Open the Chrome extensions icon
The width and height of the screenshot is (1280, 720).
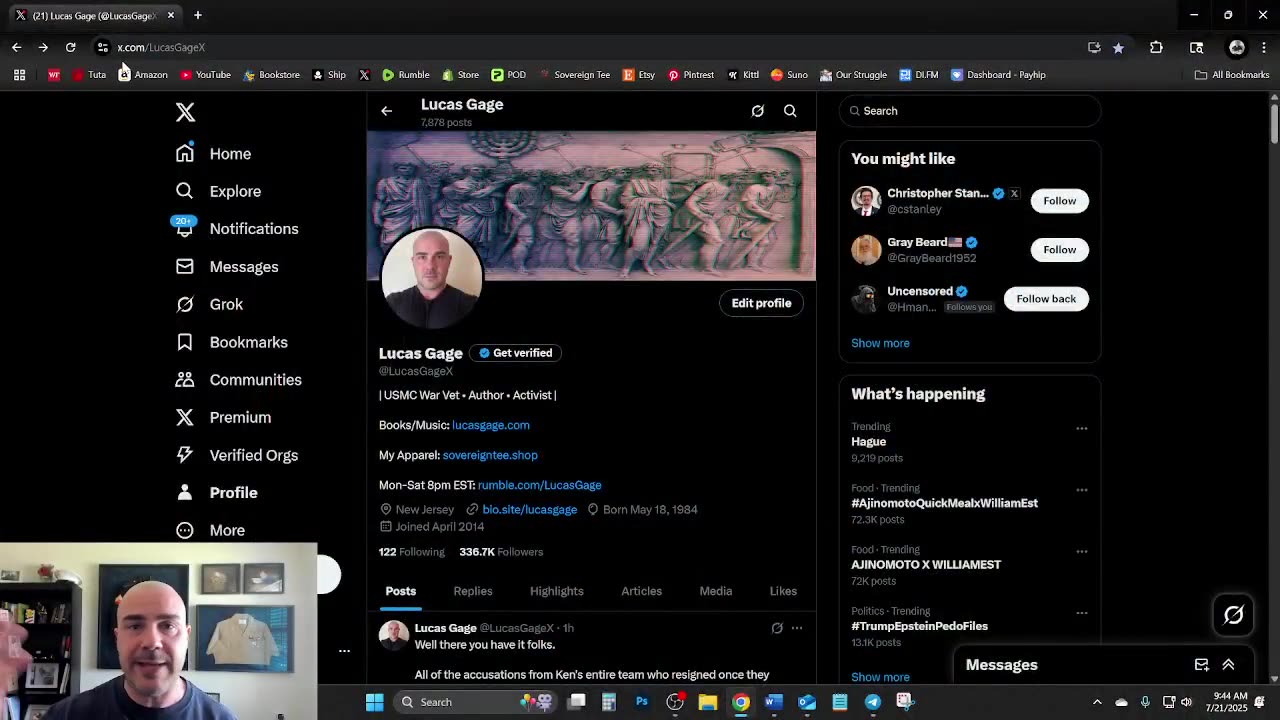coord(1156,47)
